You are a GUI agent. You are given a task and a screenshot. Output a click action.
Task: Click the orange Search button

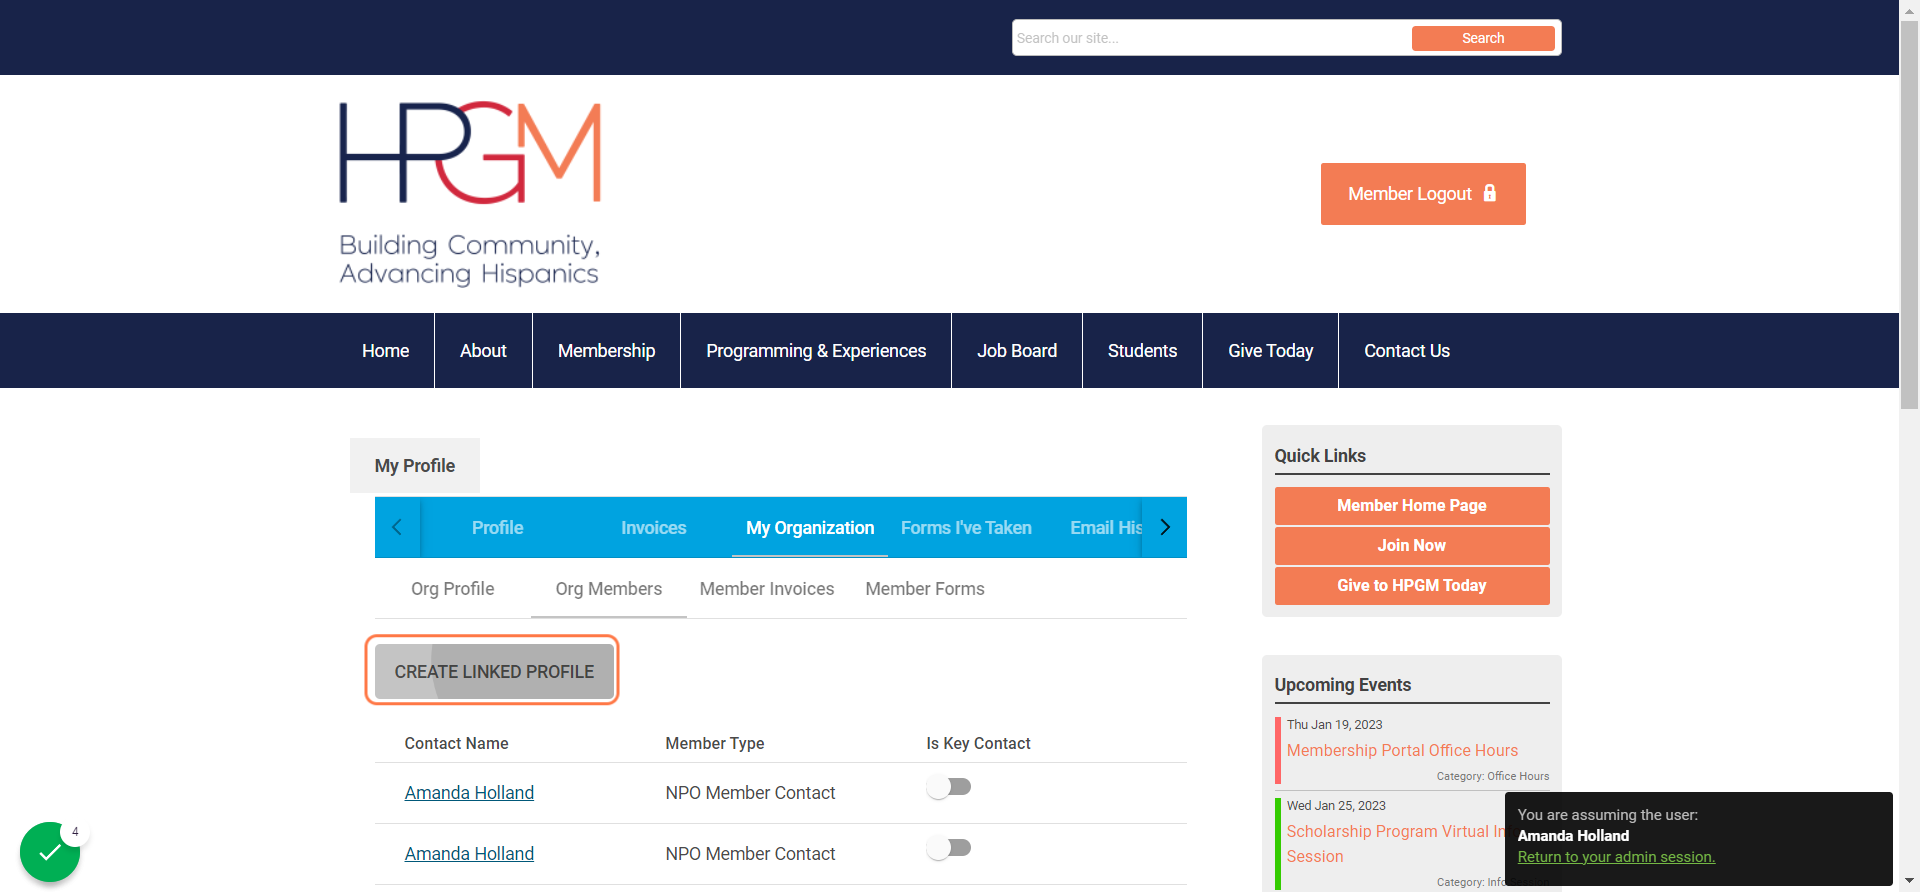1483,38
